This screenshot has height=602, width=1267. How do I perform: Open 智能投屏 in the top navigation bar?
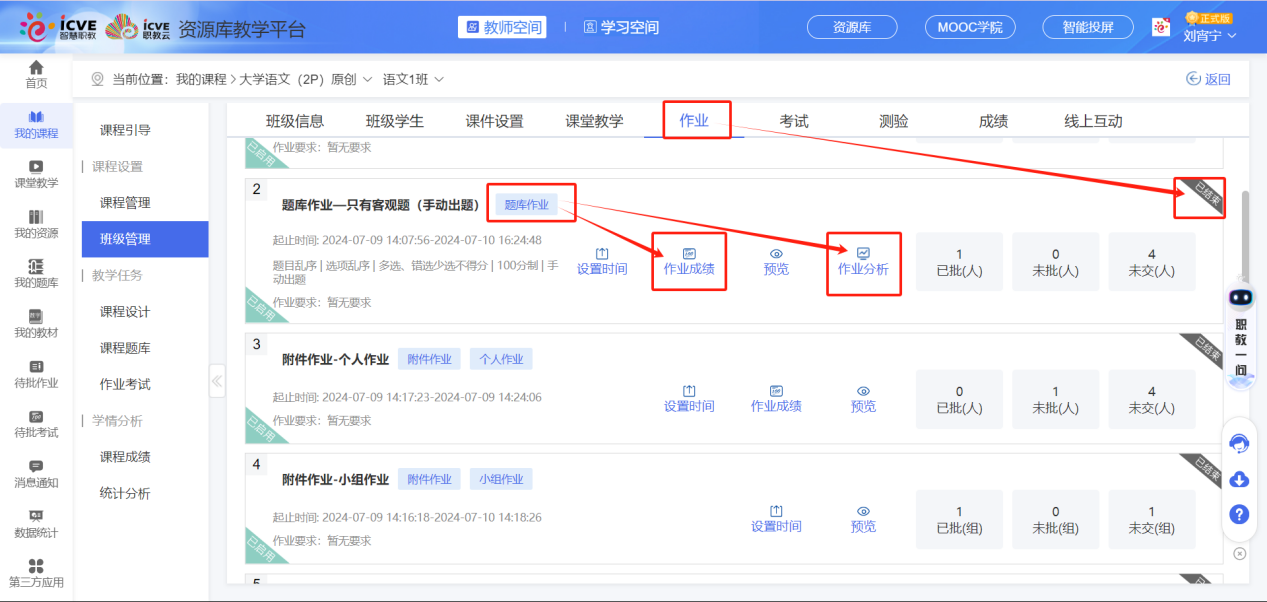tap(1088, 27)
